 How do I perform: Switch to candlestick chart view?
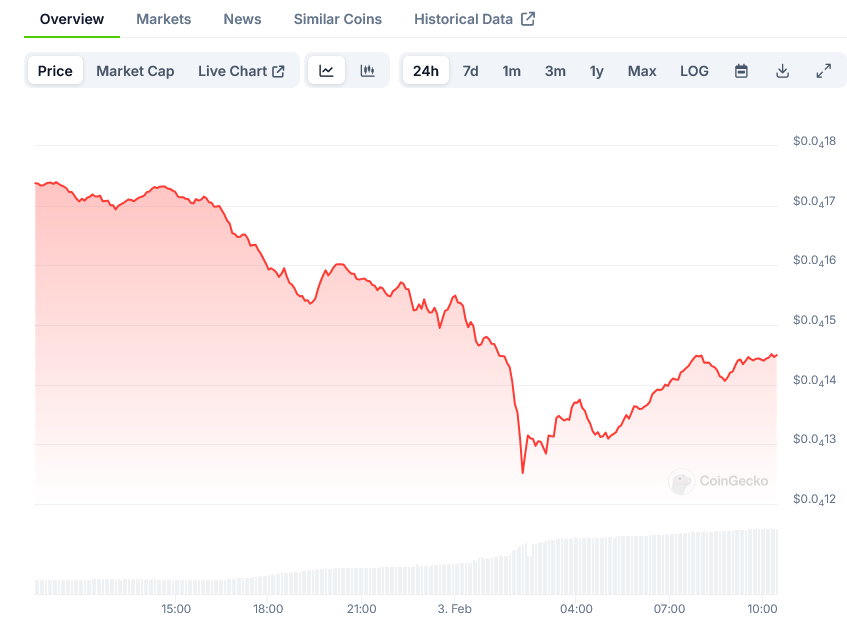[x=367, y=71]
